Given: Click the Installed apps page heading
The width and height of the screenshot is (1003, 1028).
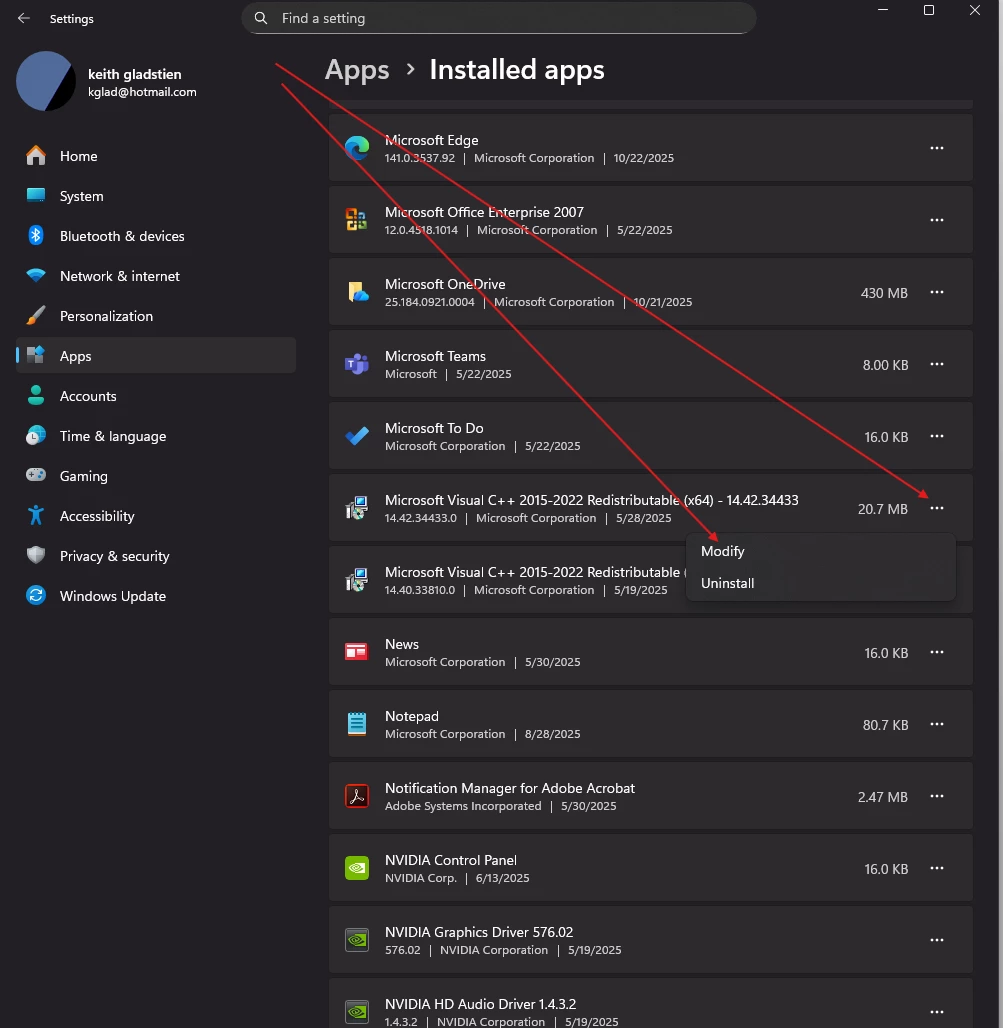Looking at the screenshot, I should coord(517,69).
